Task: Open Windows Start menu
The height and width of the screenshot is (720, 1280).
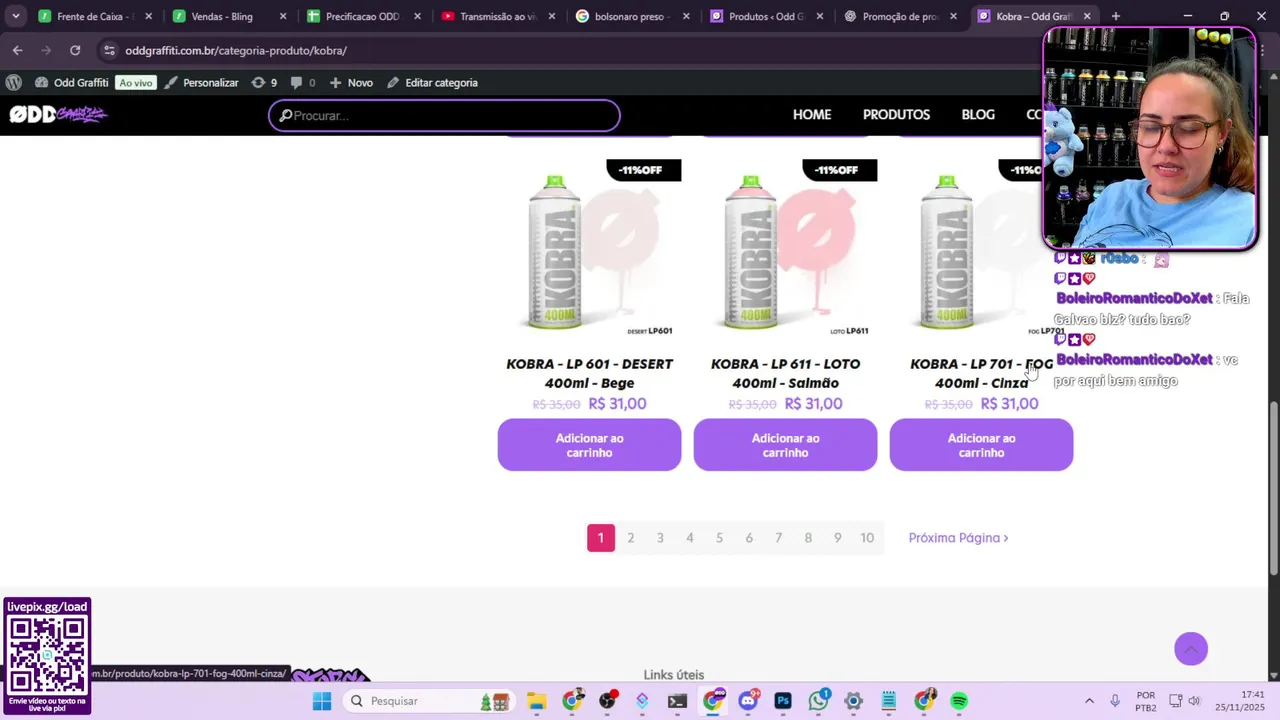Action: point(322,701)
